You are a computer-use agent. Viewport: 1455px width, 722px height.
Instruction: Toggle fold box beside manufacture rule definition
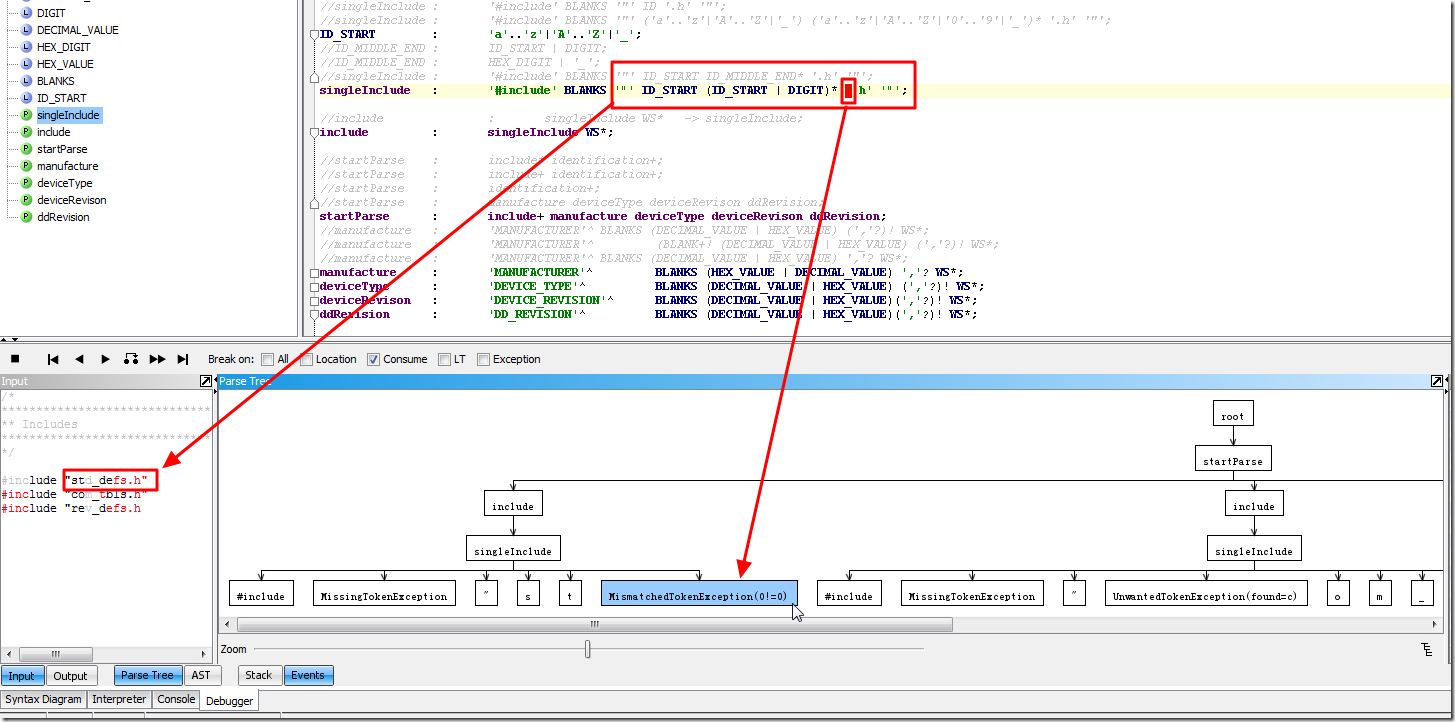[x=314, y=273]
